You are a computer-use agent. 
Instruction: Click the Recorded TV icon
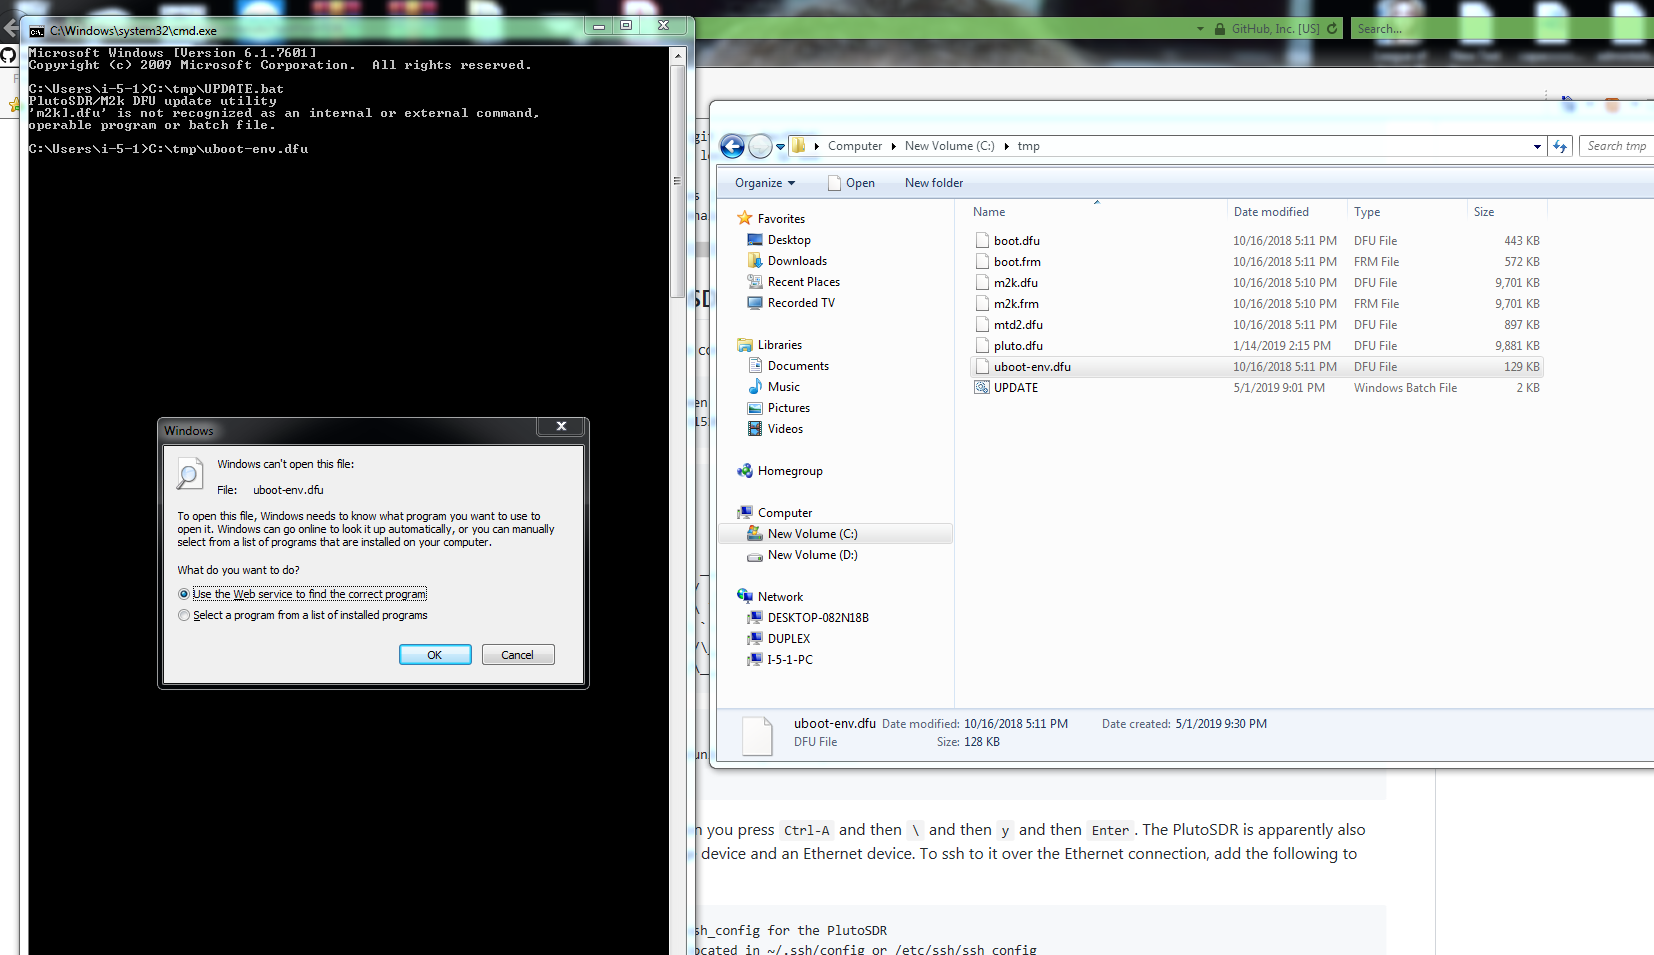pyautogui.click(x=755, y=303)
